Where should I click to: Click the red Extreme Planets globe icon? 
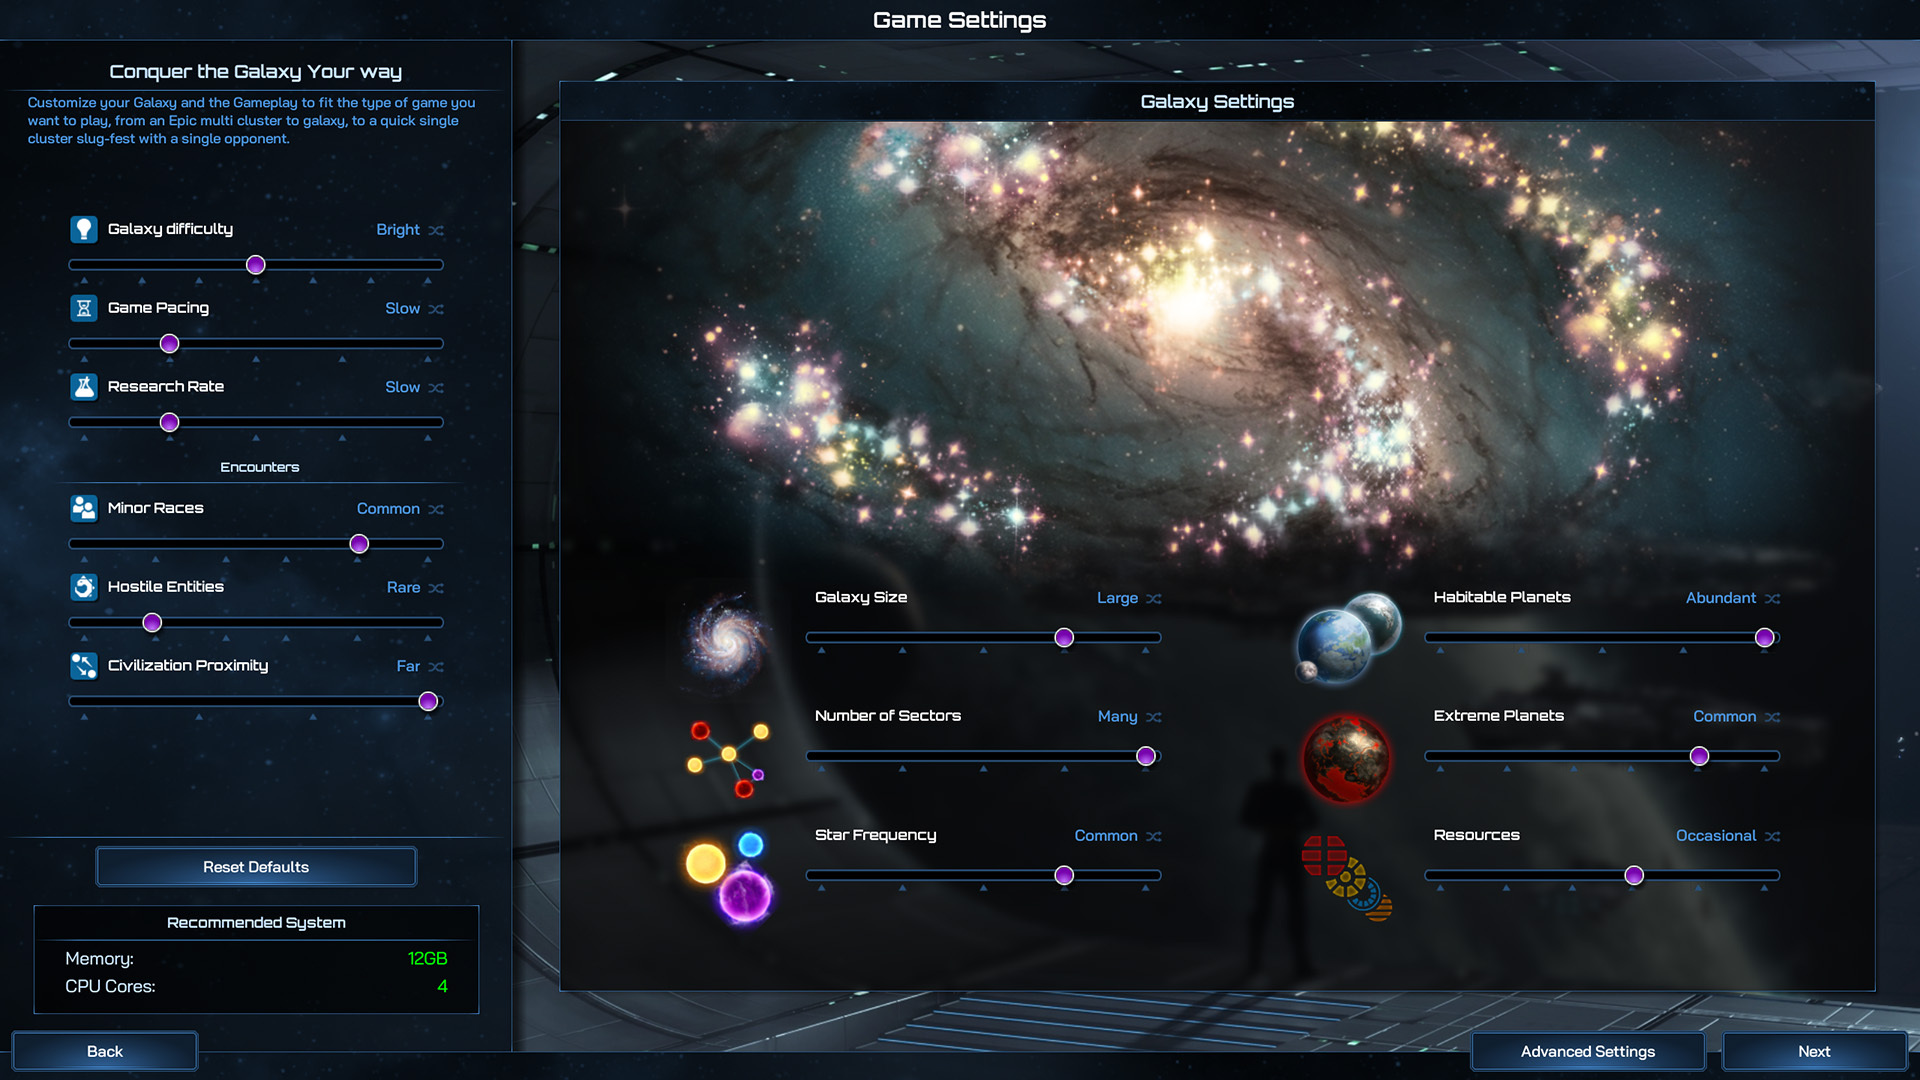[1347, 758]
